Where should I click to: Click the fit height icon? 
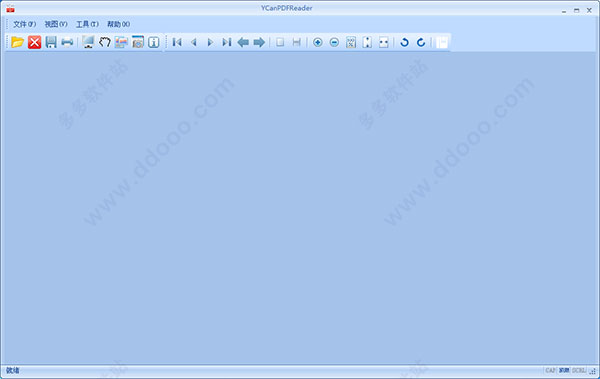click(x=367, y=42)
